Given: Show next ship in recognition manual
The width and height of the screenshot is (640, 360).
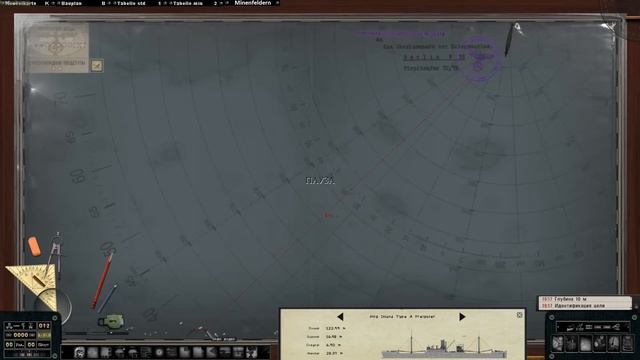Looking at the screenshot, I should [x=462, y=317].
